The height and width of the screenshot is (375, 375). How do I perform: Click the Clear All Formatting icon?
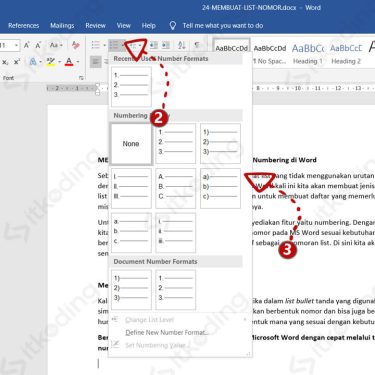click(x=76, y=45)
